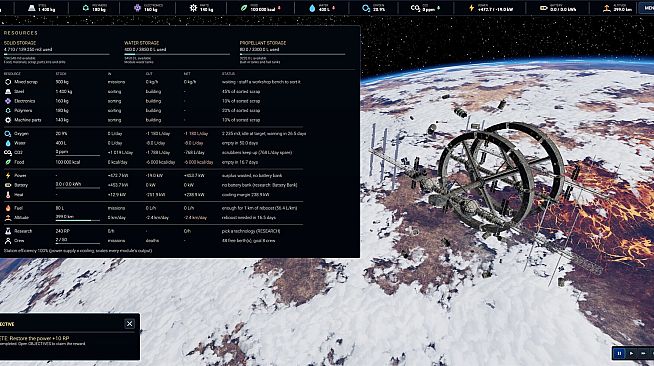Click the 'scrubbers keep up' CO2 status
The height and width of the screenshot is (366, 654).
pos(257,153)
